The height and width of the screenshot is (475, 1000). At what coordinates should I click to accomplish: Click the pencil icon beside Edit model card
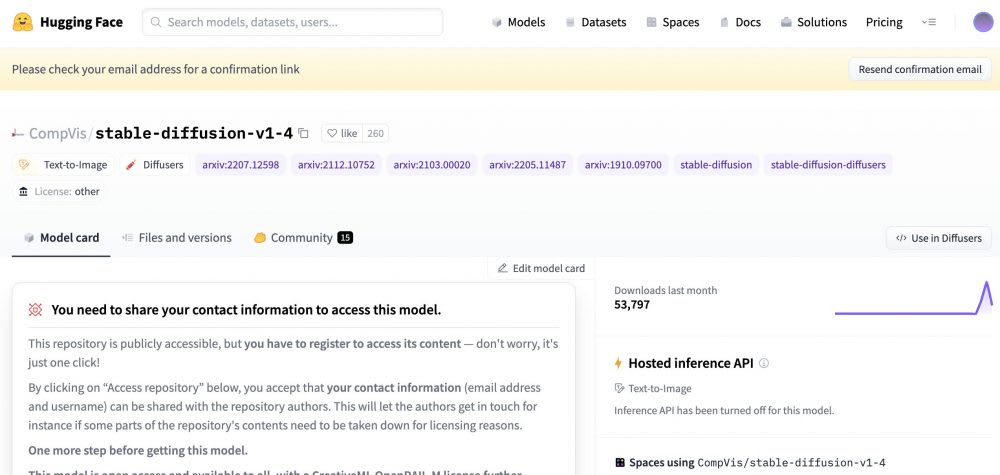503,268
